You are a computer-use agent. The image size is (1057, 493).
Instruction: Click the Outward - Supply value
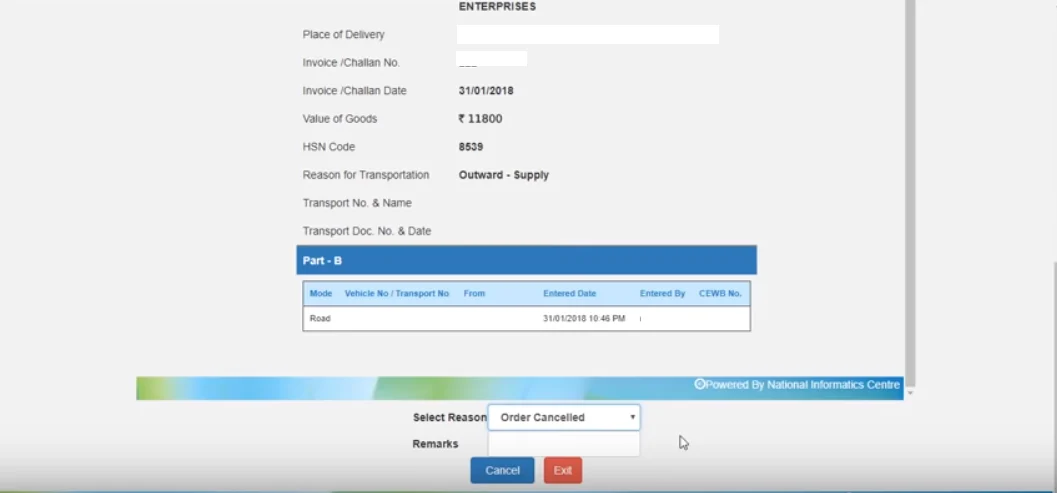point(504,175)
